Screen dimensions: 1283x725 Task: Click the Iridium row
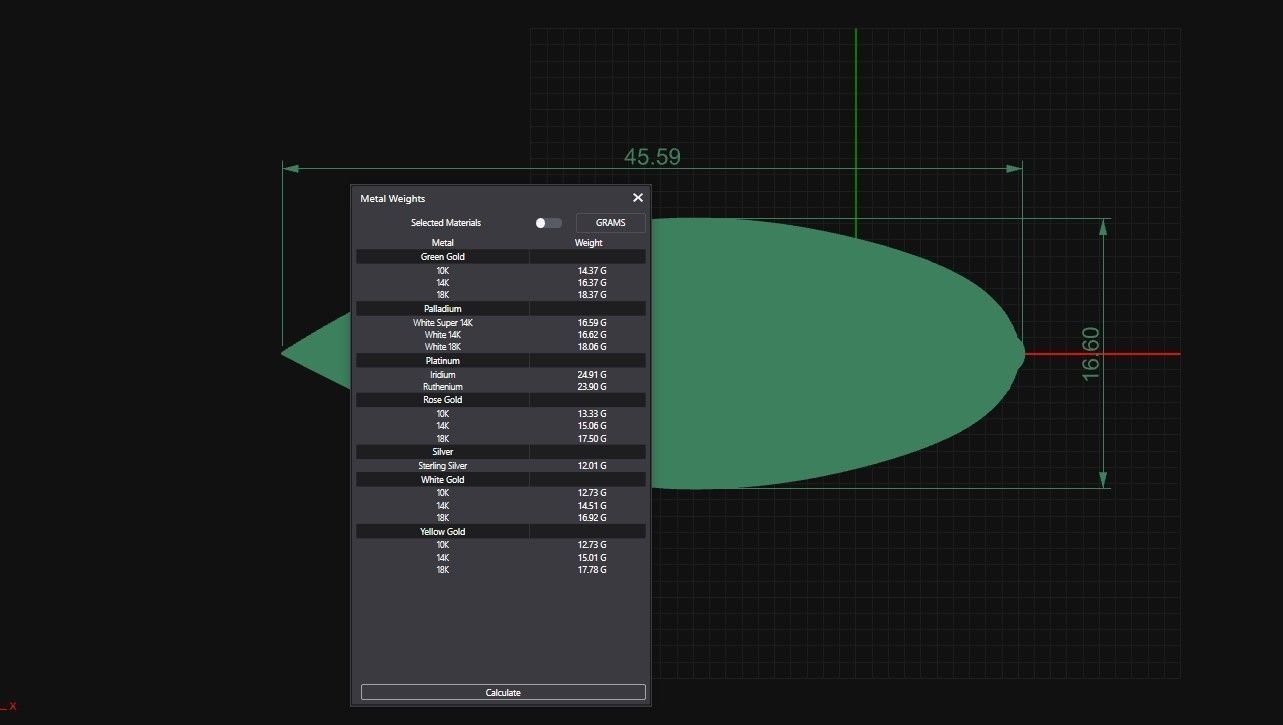(x=501, y=375)
